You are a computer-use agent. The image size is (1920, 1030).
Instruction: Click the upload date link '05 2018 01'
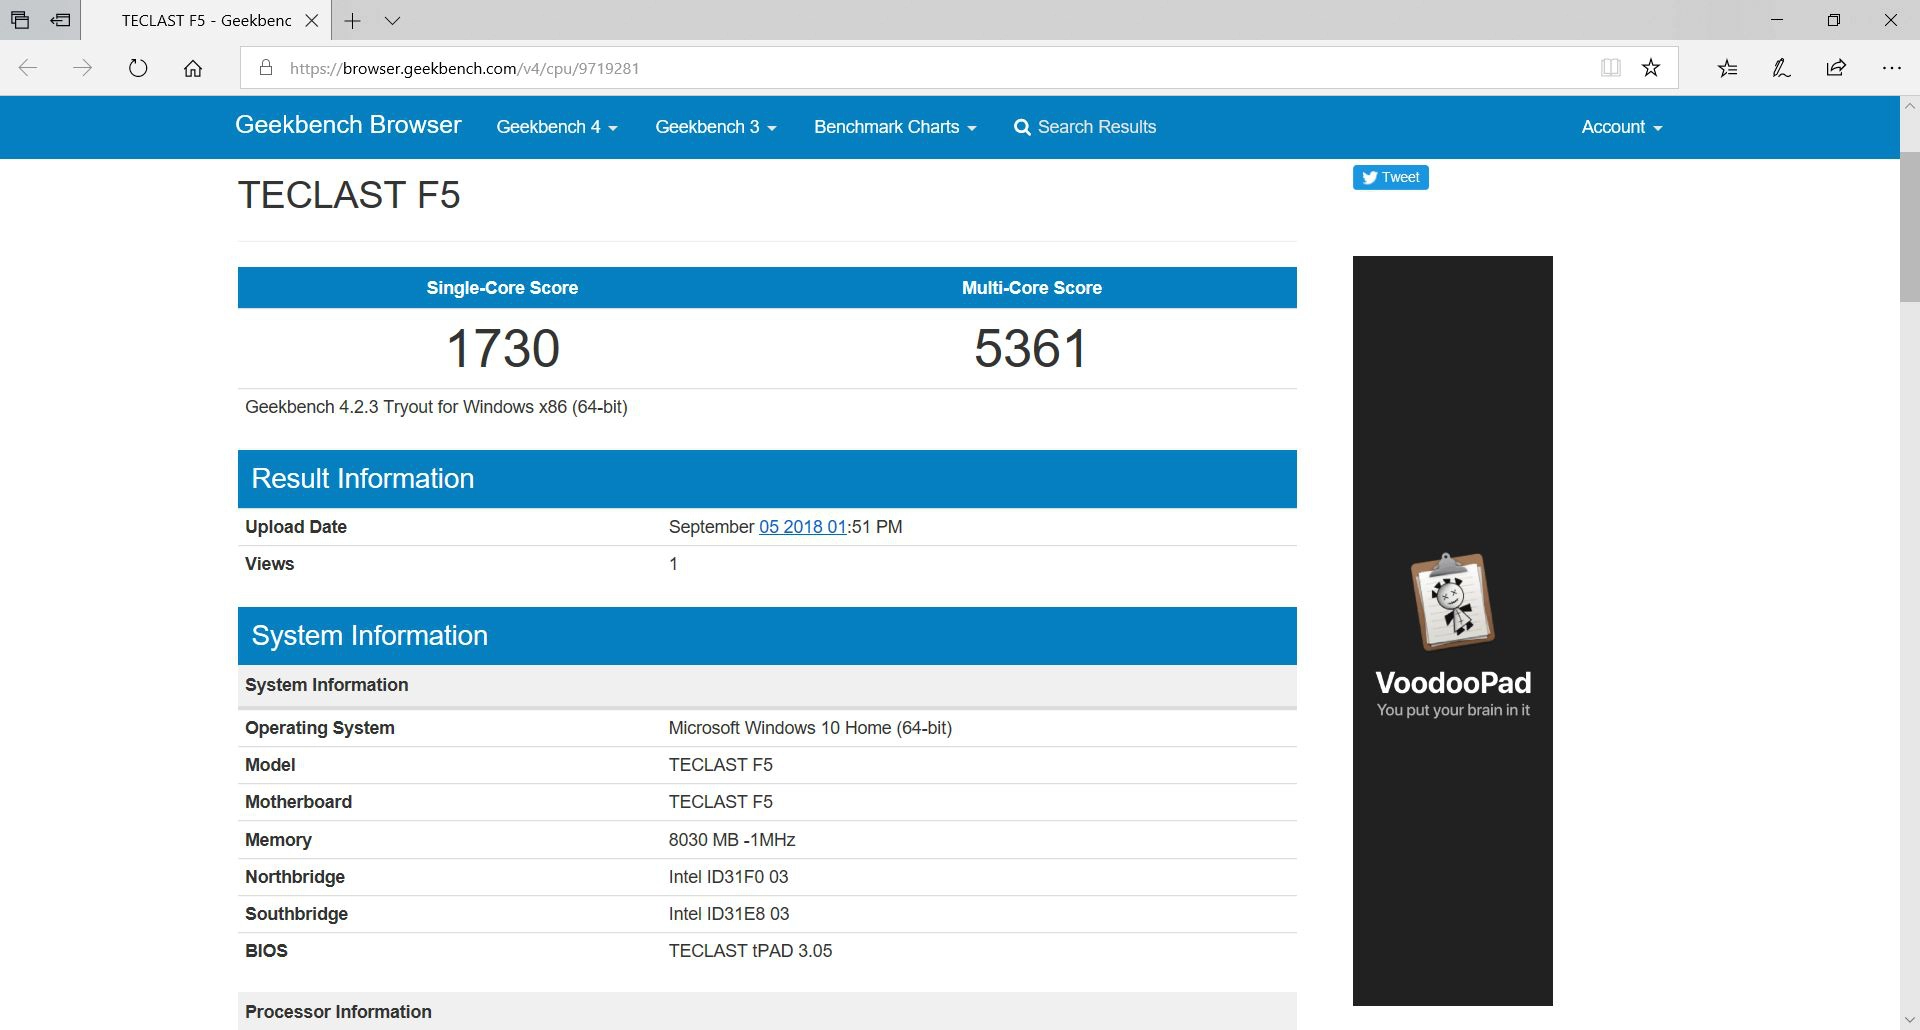point(803,527)
